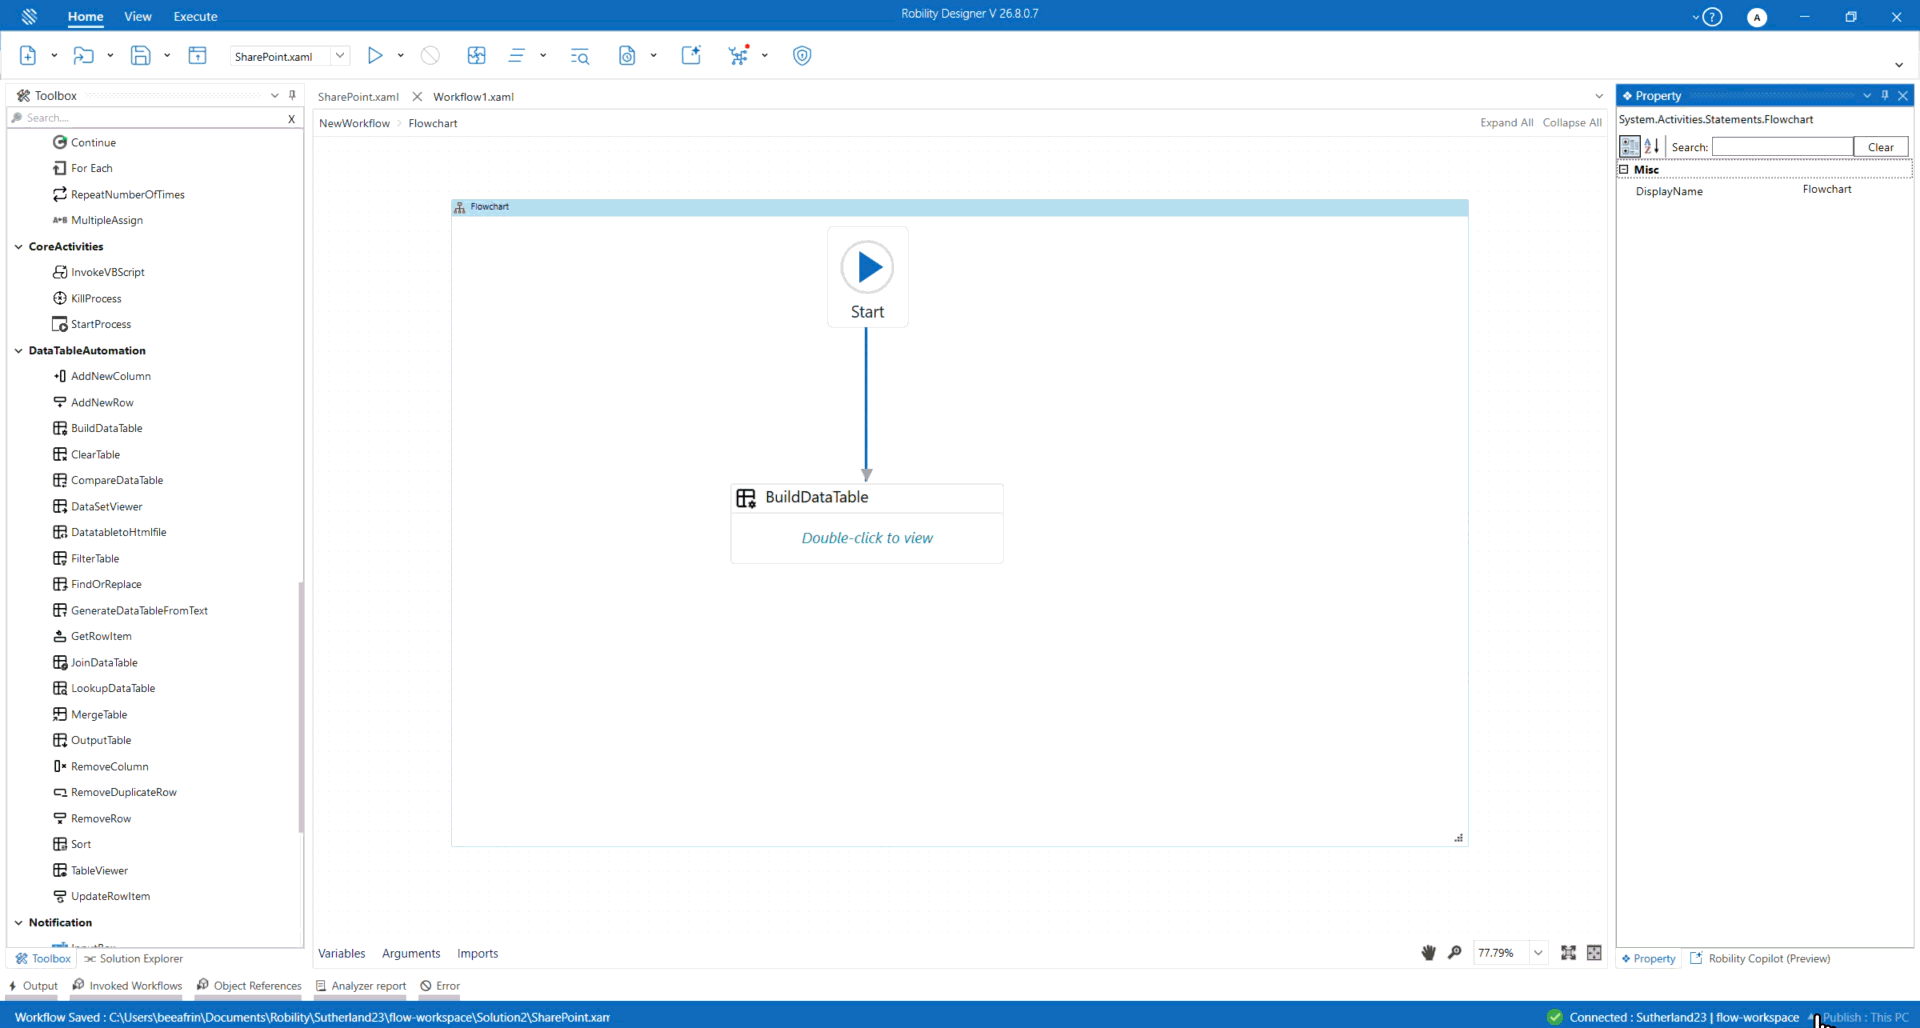
Task: Open the user account avatar 'A'
Action: coord(1757,17)
